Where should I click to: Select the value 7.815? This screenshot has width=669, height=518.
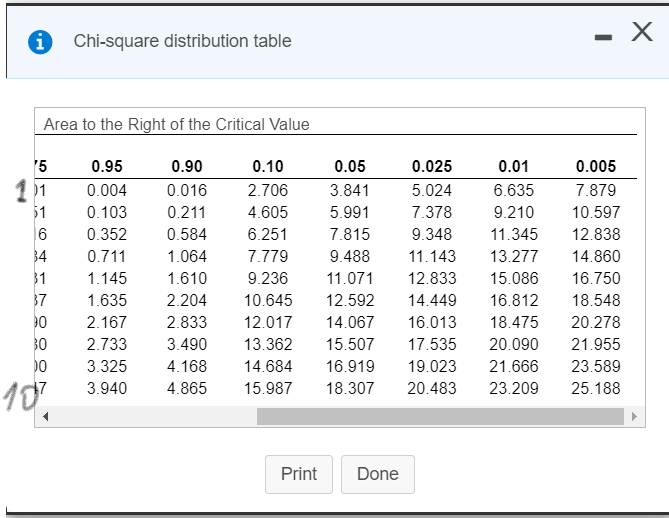tap(350, 234)
